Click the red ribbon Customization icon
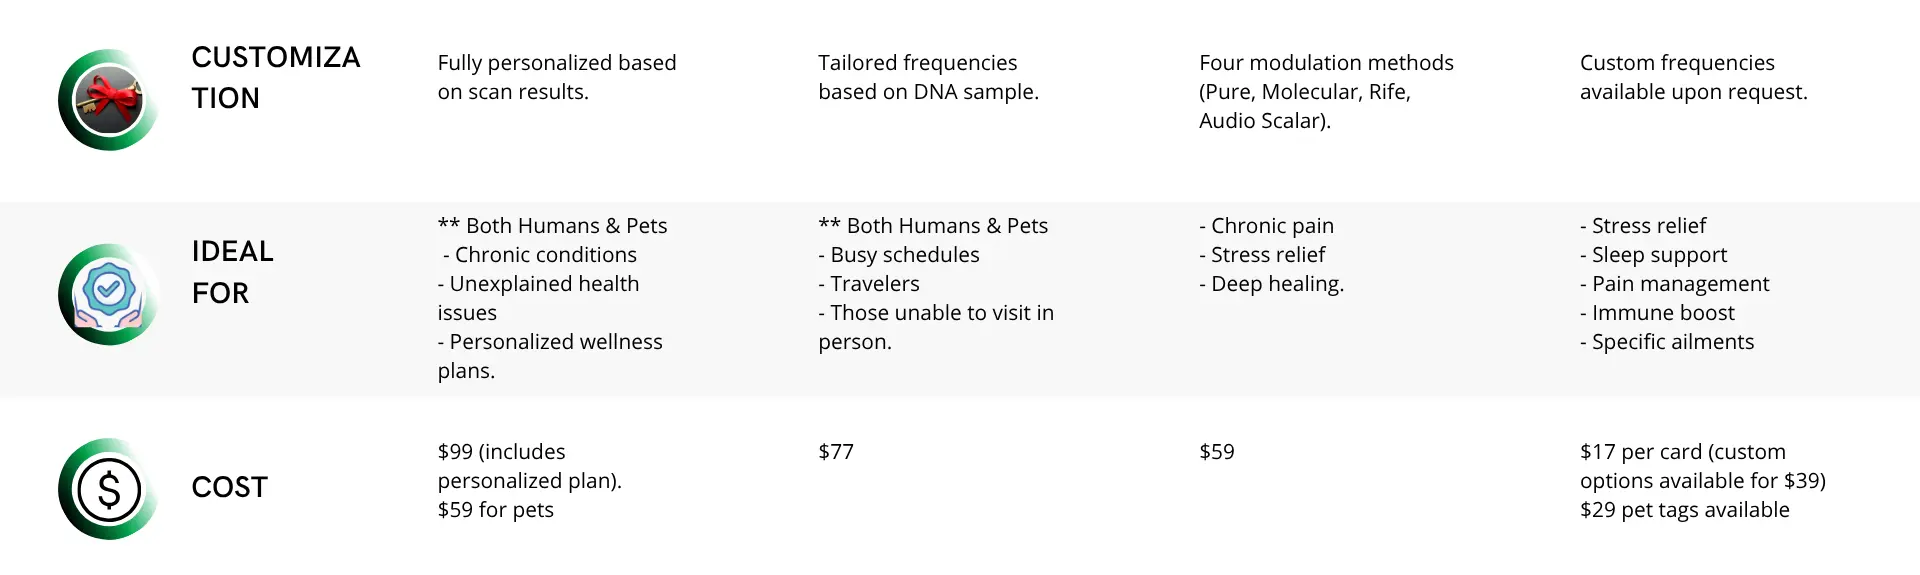The width and height of the screenshot is (1920, 575). (108, 100)
